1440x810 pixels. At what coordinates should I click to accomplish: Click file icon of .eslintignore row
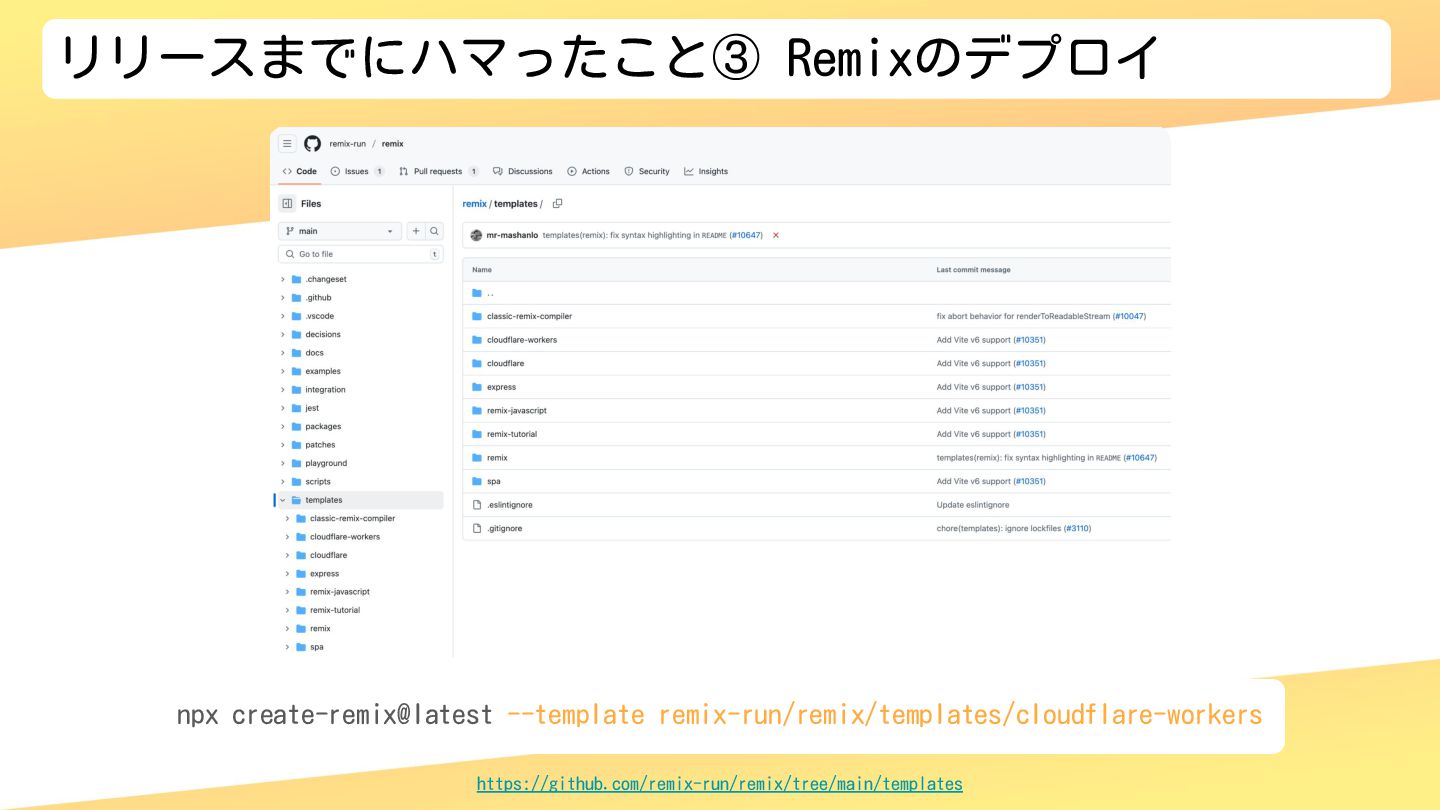pos(477,505)
